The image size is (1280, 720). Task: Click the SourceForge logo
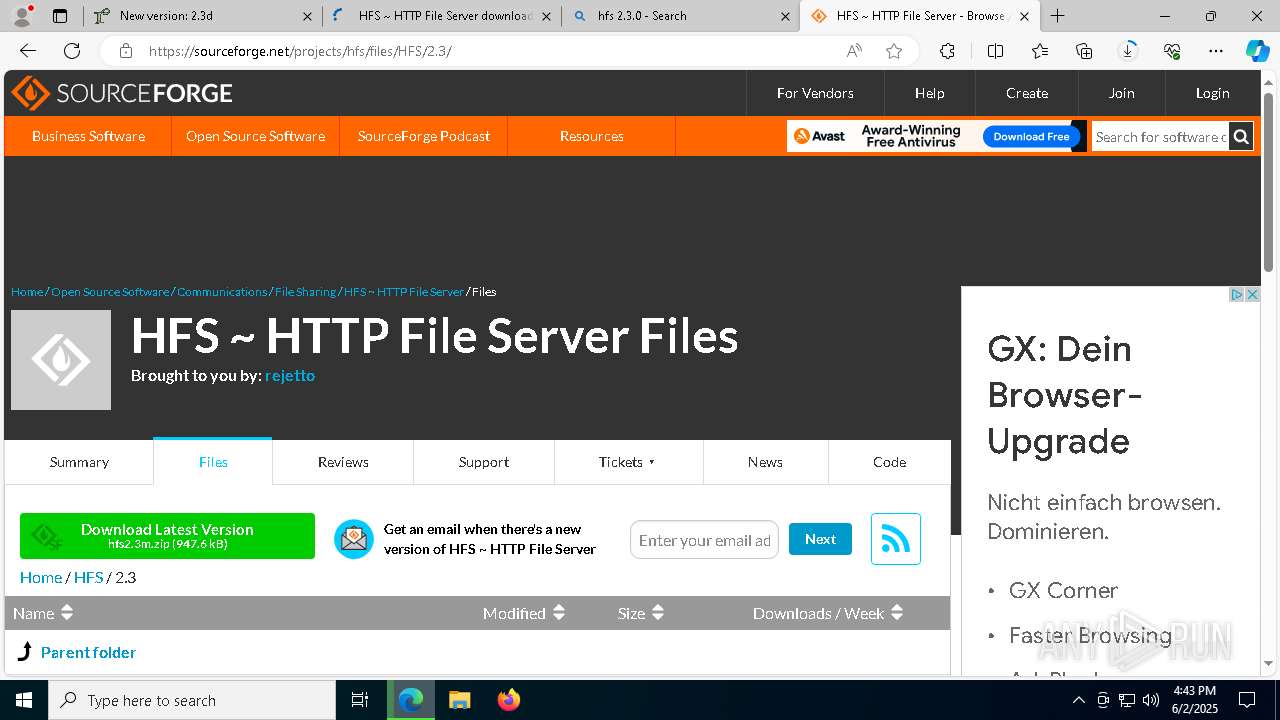(122, 93)
